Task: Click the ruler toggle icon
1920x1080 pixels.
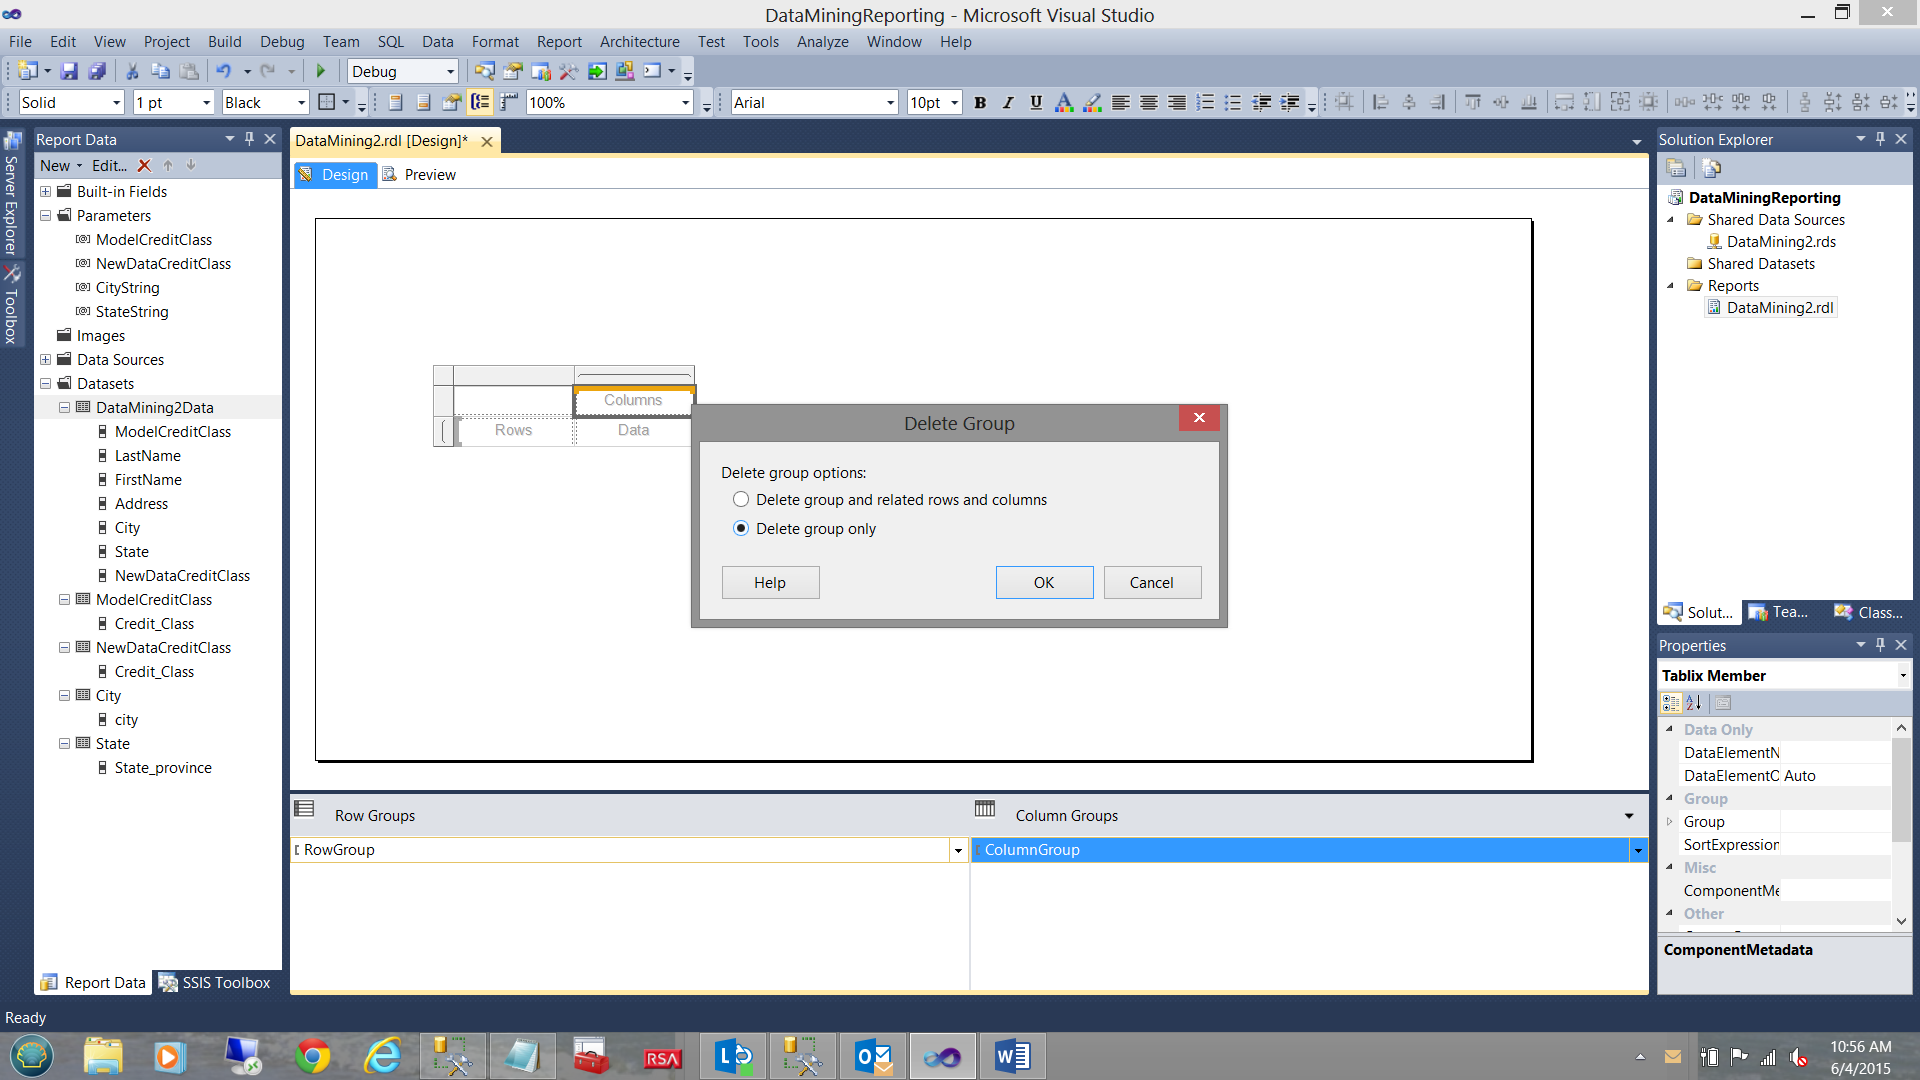Action: tap(509, 102)
